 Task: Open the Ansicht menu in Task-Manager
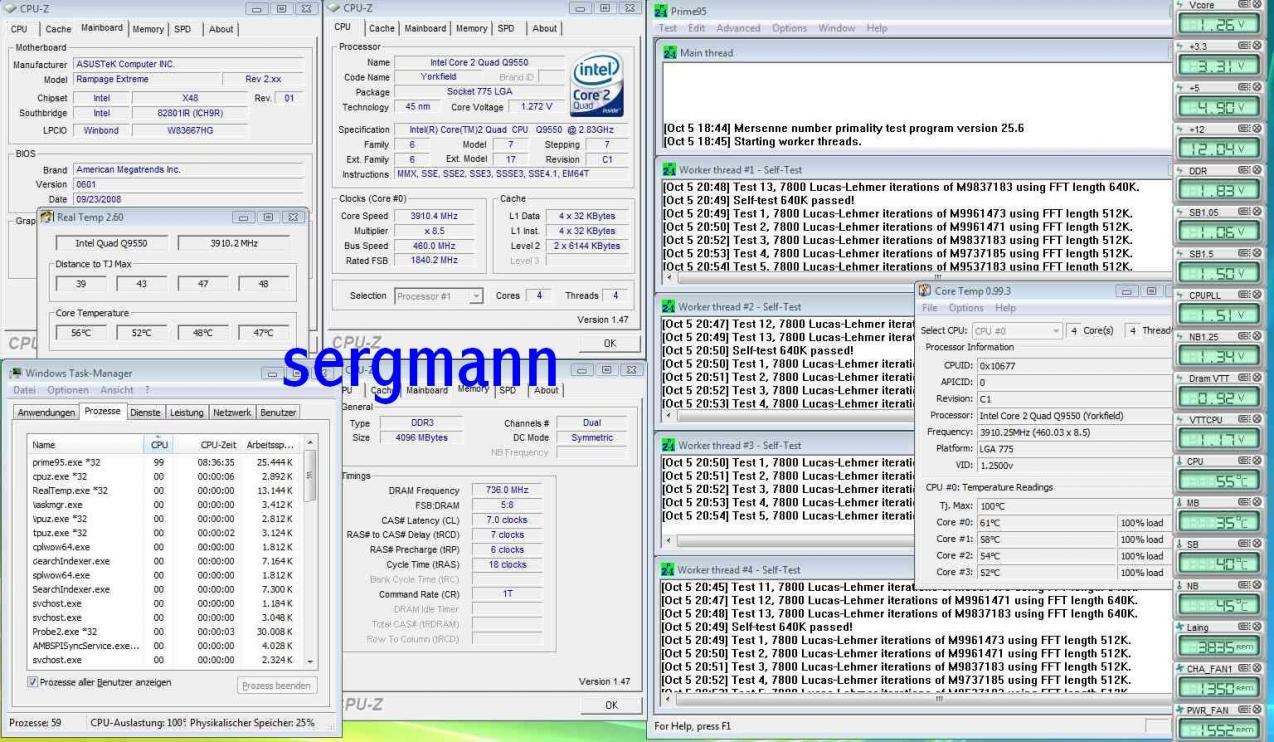click(x=117, y=390)
